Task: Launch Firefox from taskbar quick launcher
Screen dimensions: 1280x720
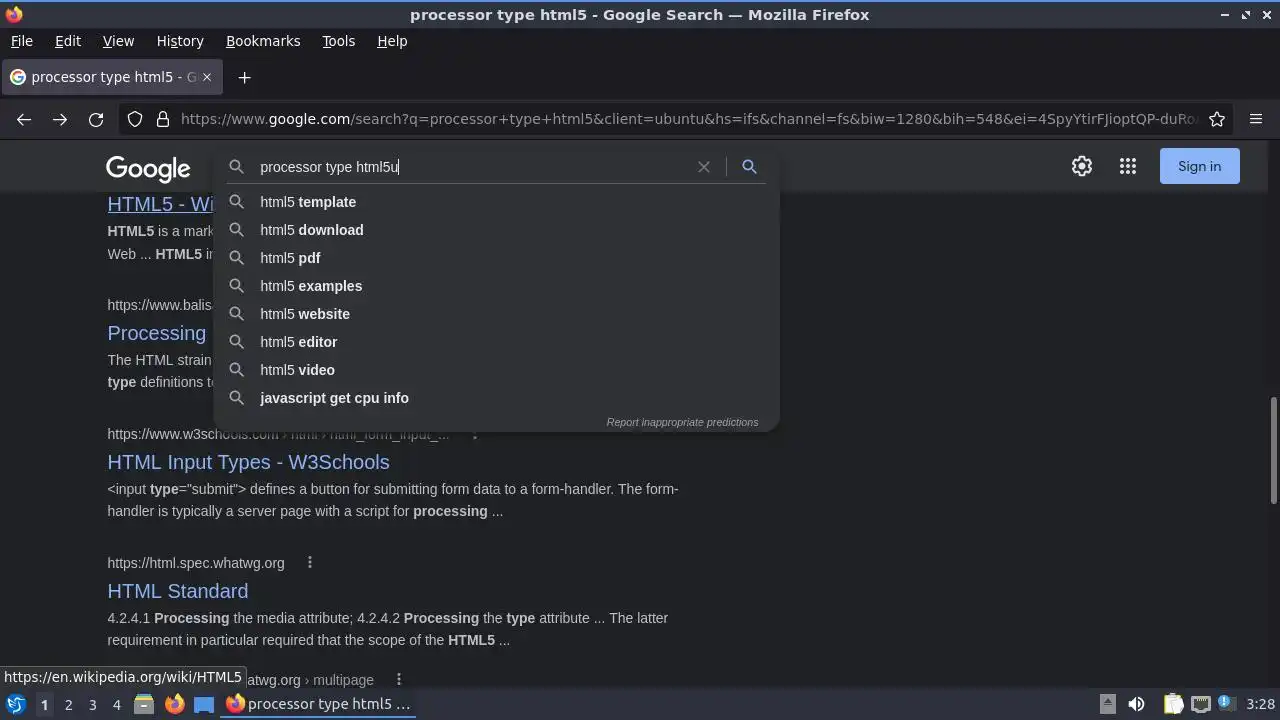Action: point(174,704)
